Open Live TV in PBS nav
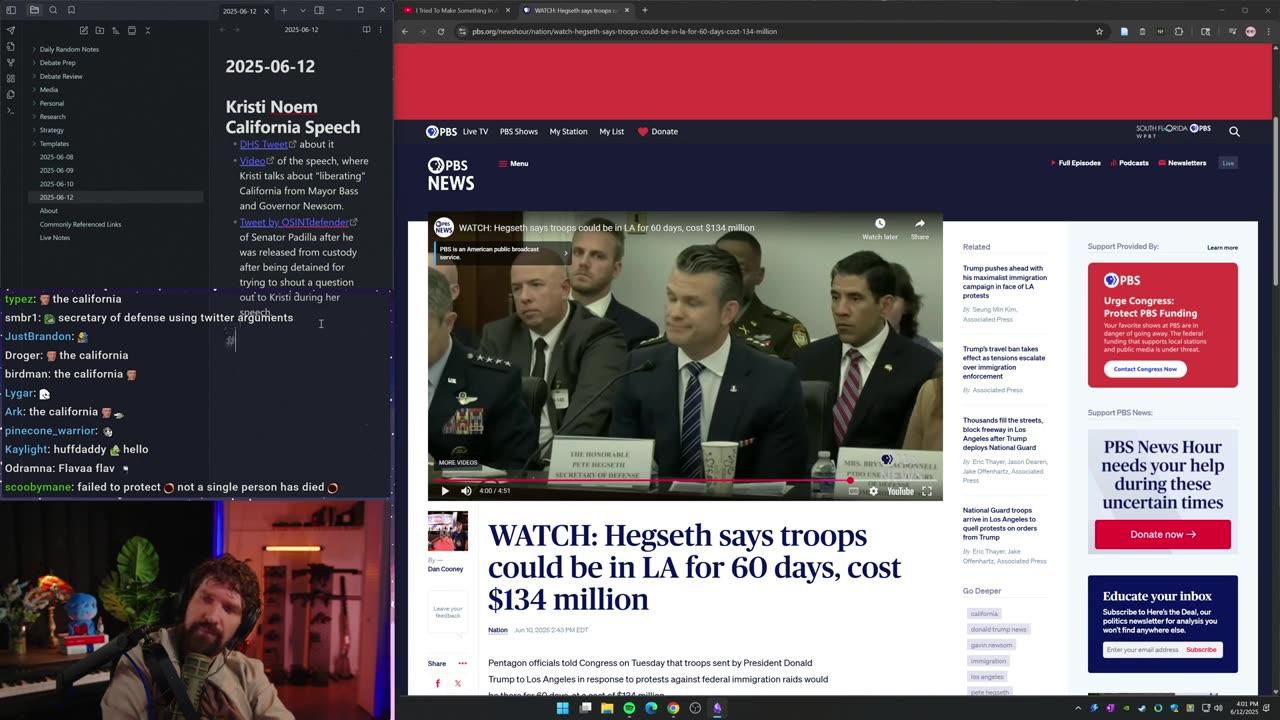 click(x=475, y=131)
